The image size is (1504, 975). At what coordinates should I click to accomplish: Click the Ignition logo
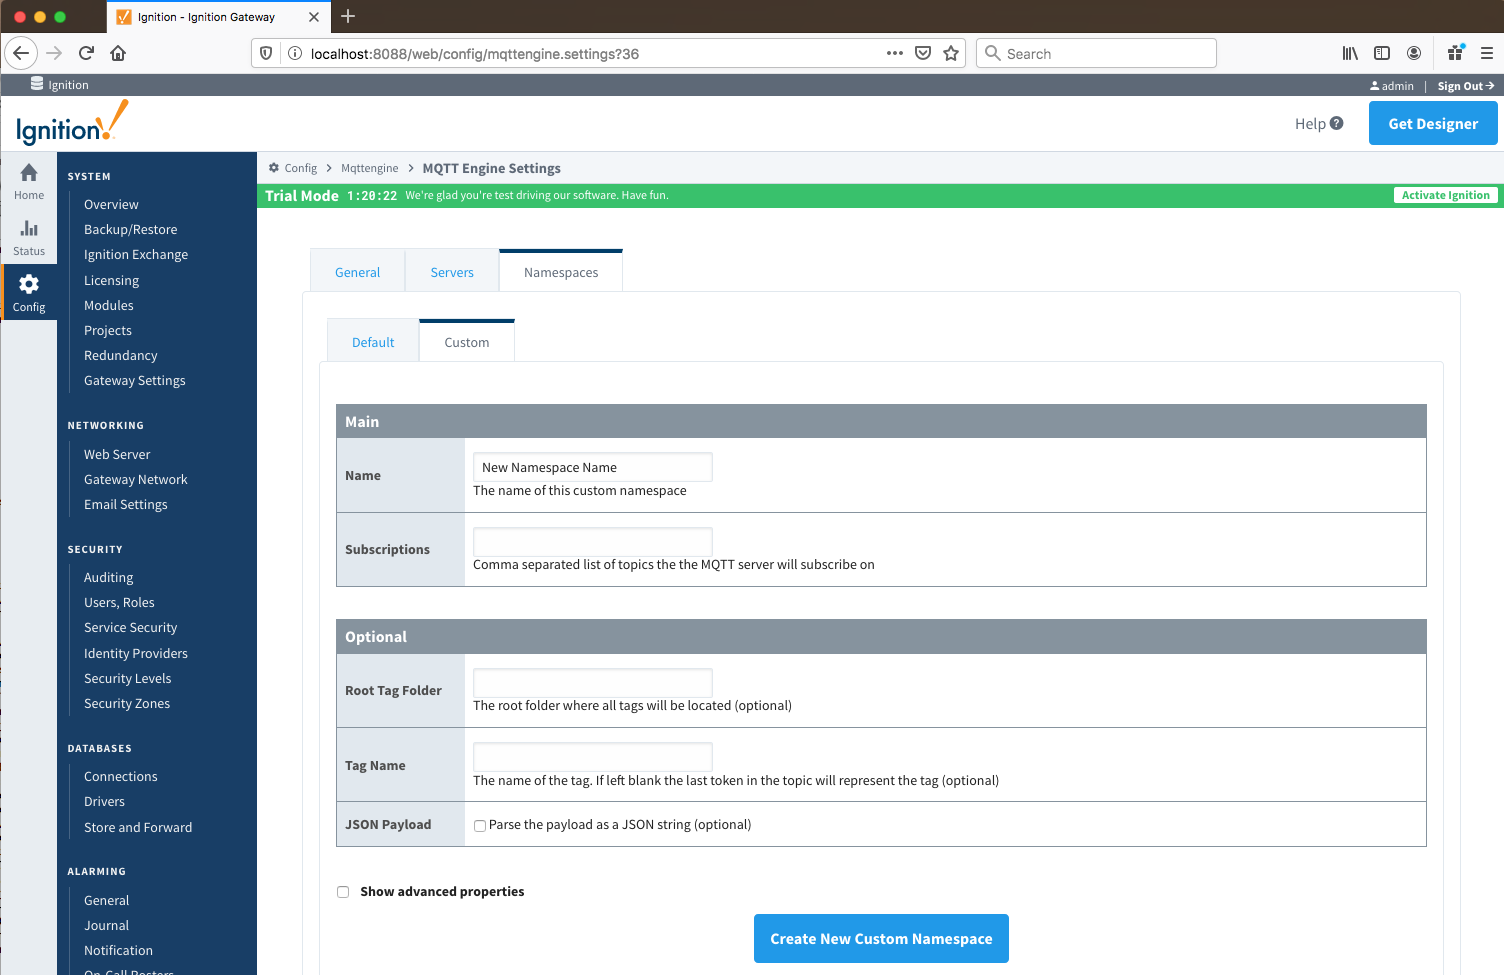[x=72, y=123]
